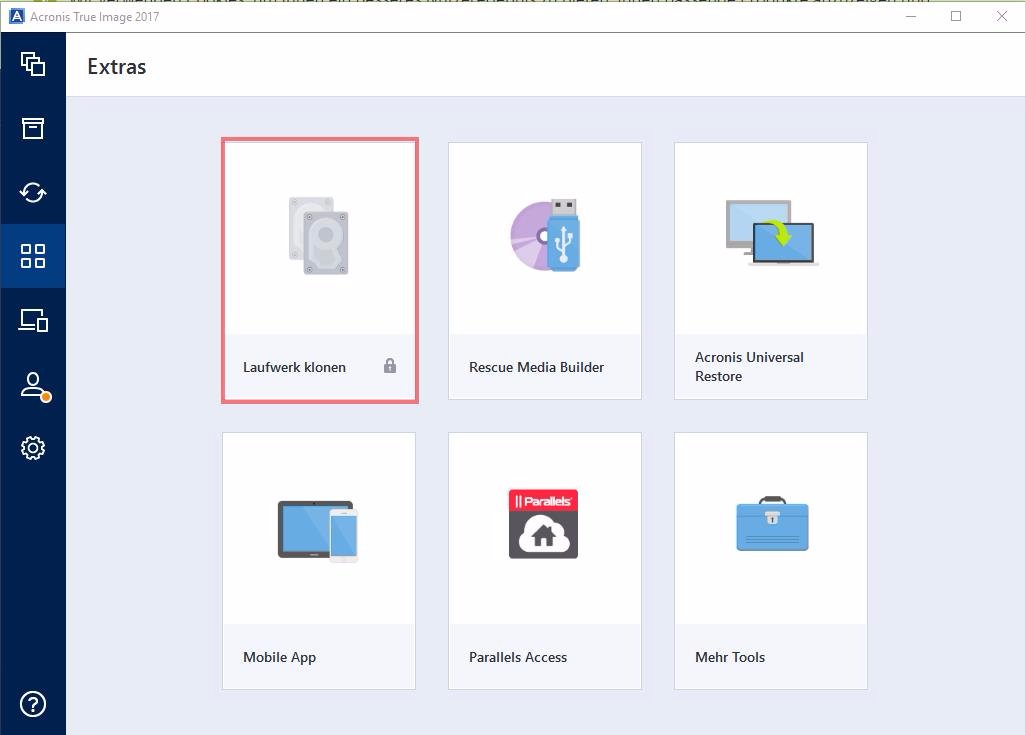Open the Archive section in sidebar

point(33,128)
